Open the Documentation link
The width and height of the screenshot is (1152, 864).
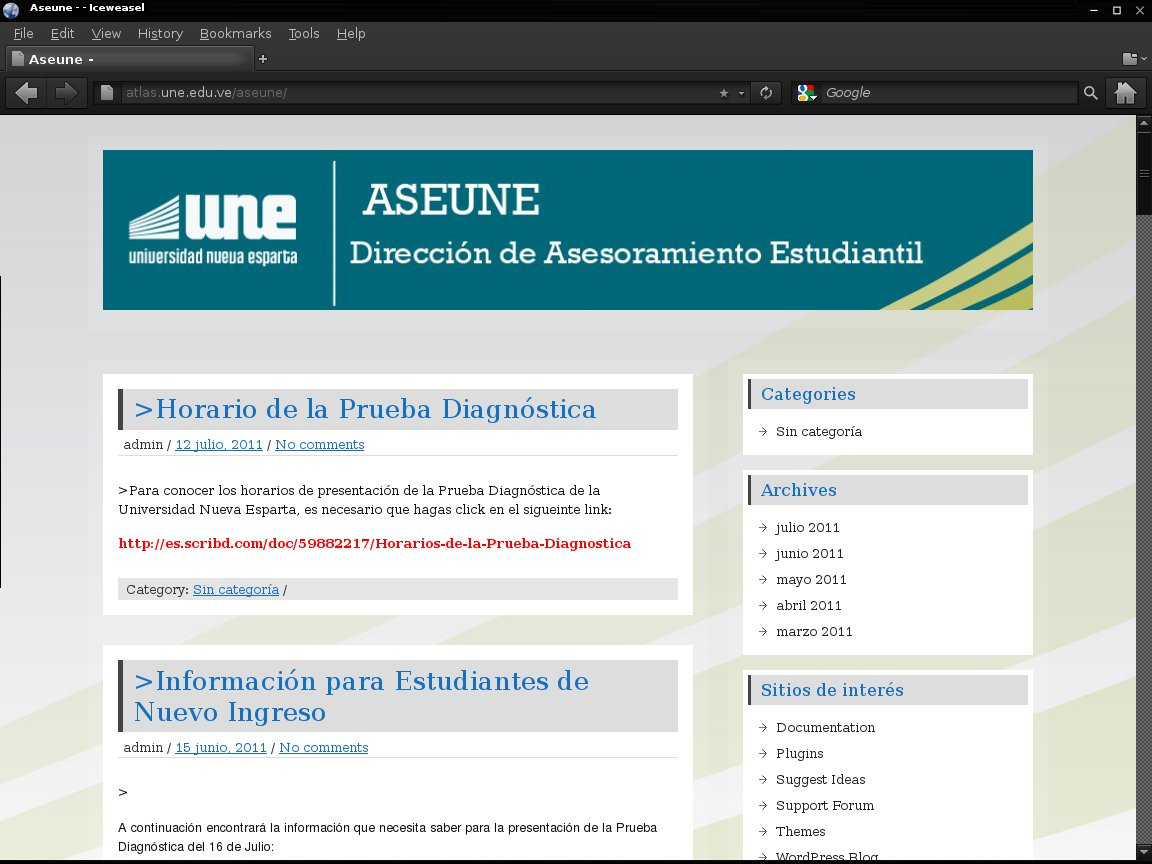[x=826, y=727]
